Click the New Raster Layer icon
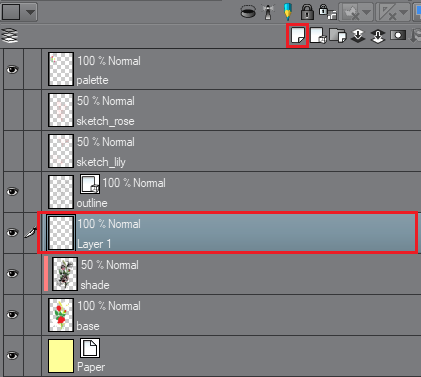This screenshot has height=377, width=421. [297, 35]
